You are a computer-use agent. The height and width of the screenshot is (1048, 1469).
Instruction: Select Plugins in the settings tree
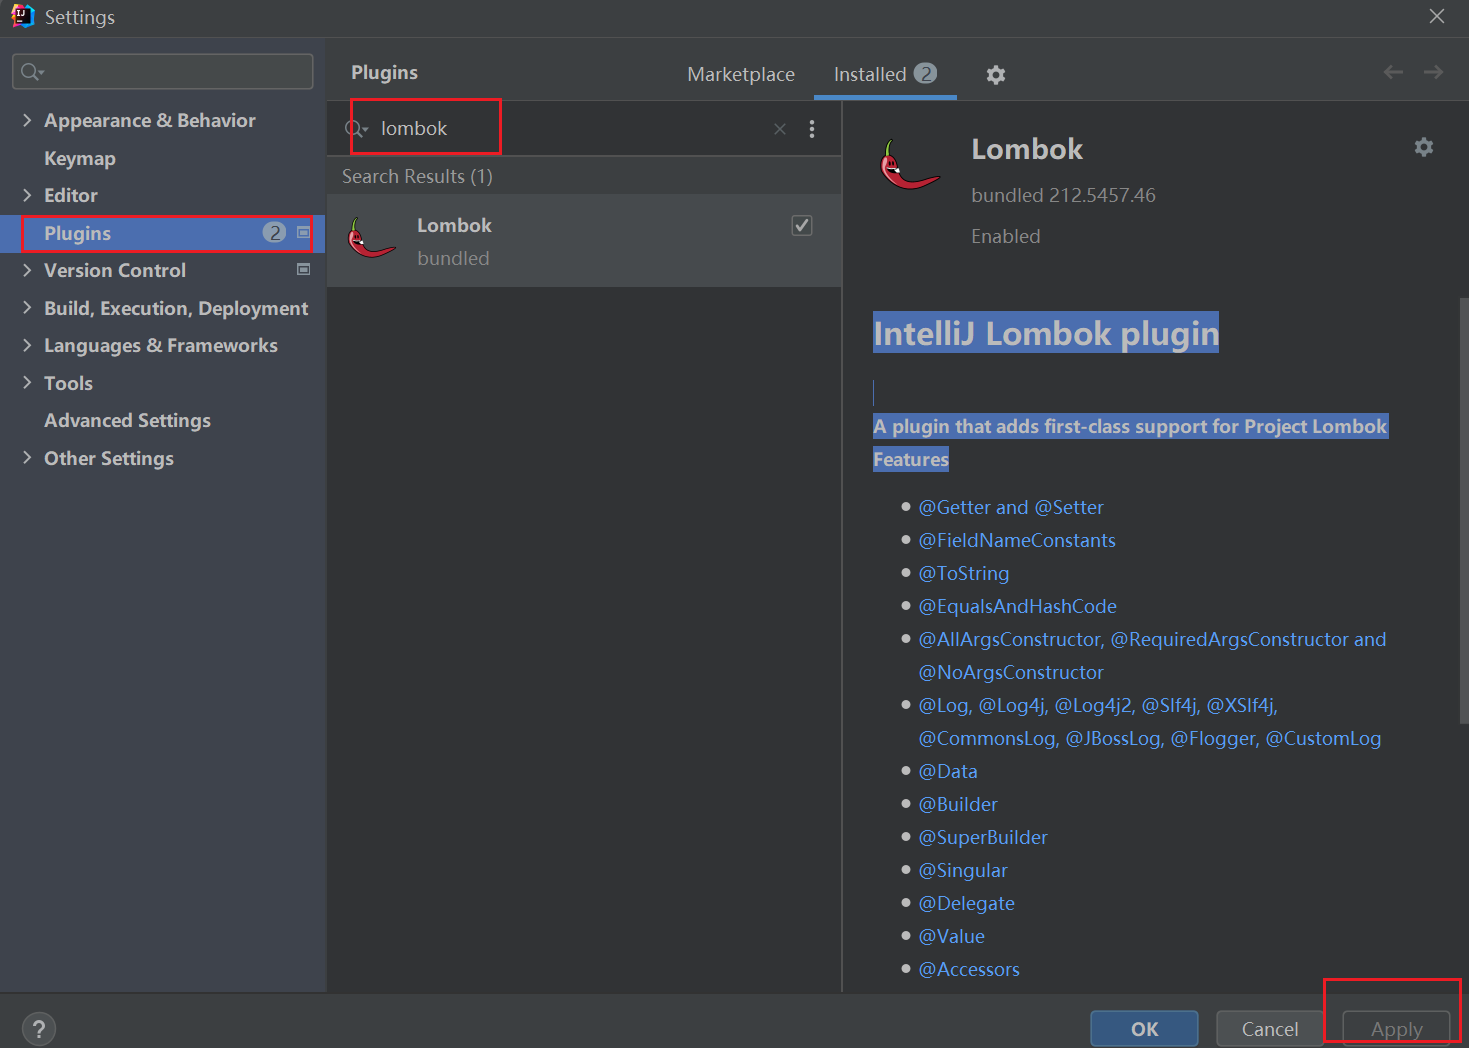(162, 233)
